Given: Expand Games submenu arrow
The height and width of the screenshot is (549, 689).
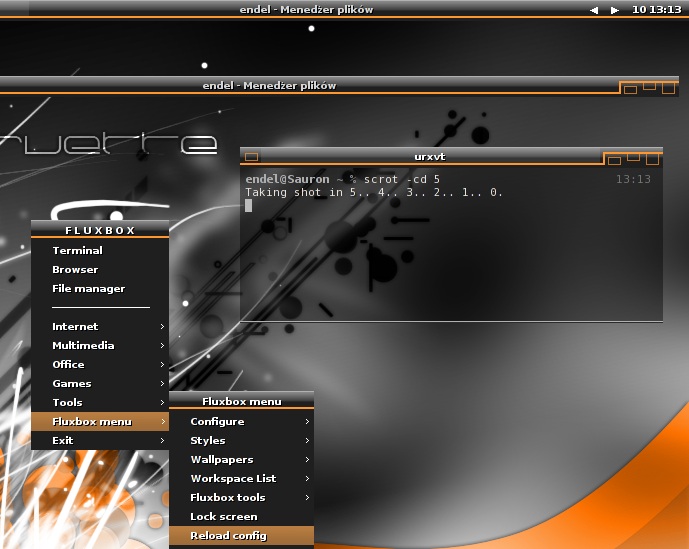Looking at the screenshot, I should [162, 383].
